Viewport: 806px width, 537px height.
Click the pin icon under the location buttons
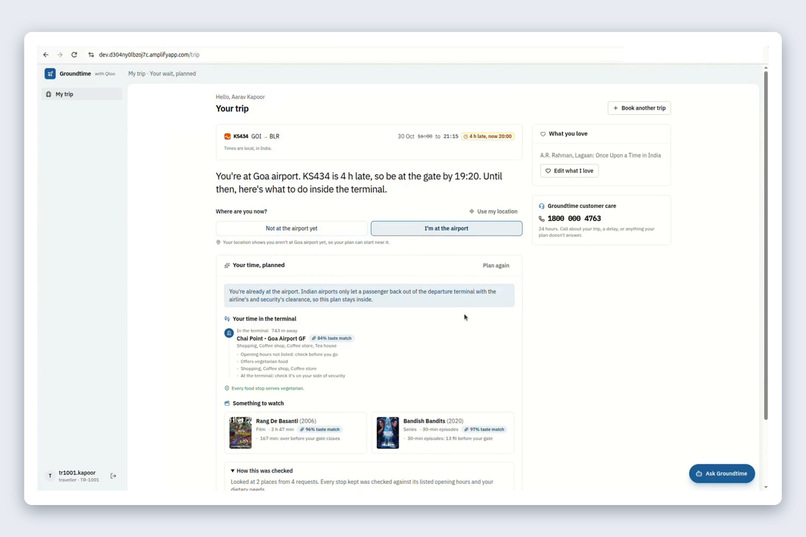coord(218,242)
